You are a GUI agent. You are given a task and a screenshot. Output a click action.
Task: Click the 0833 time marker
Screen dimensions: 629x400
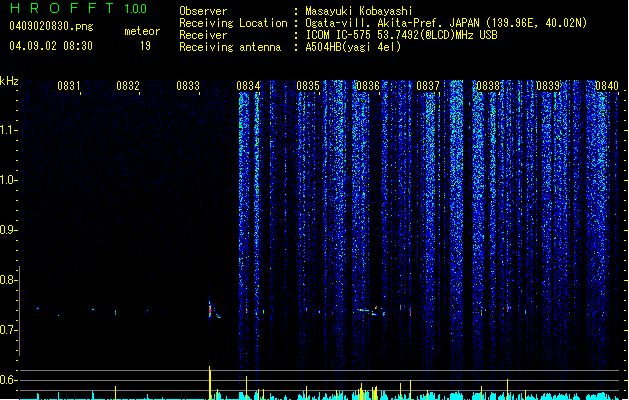point(188,86)
